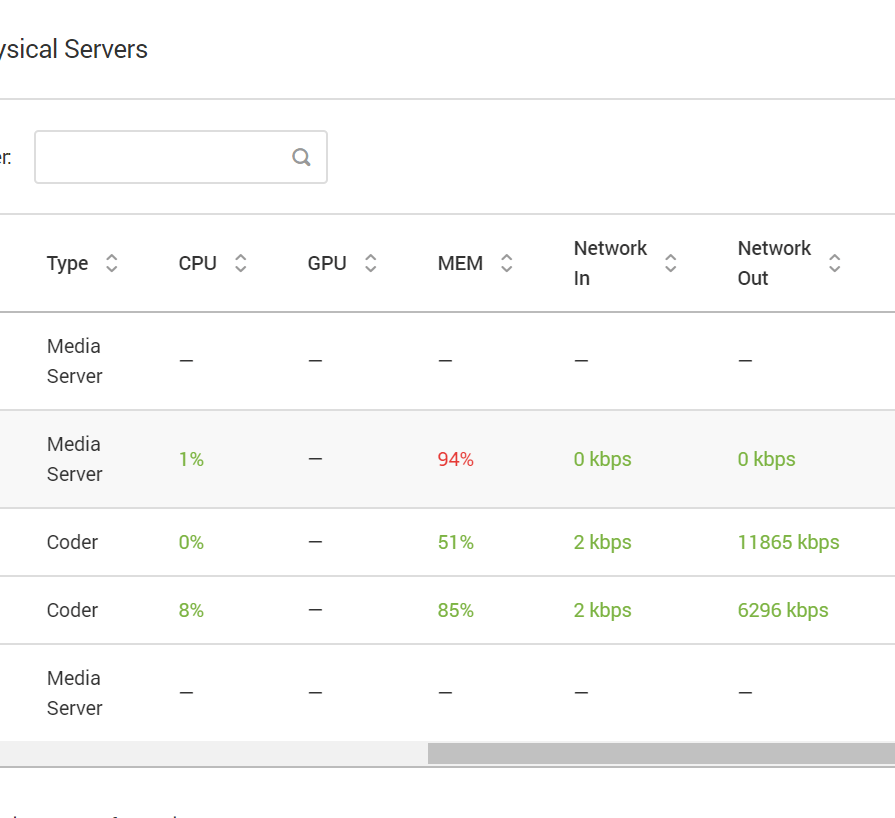This screenshot has height=818, width=895.
Task: Click the red 94% memory value
Action: pos(455,459)
